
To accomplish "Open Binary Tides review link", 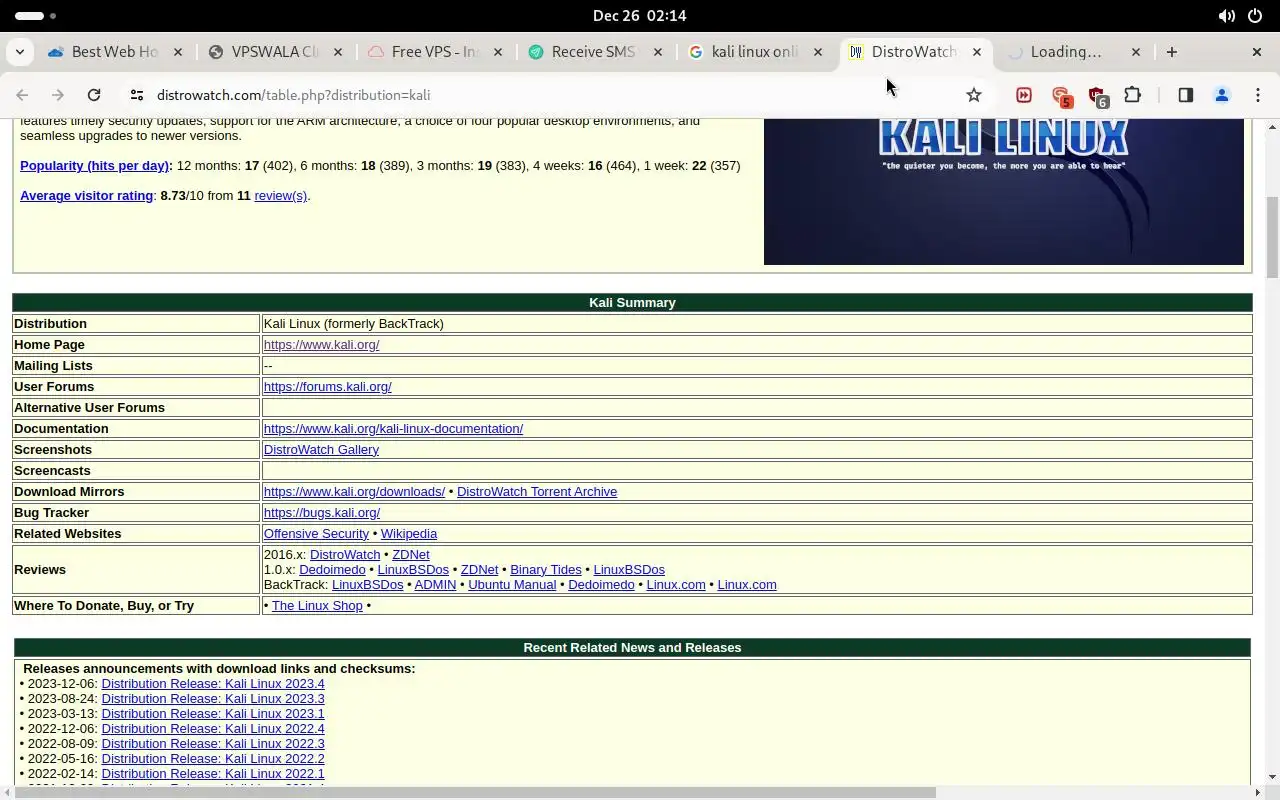I will (546, 570).
